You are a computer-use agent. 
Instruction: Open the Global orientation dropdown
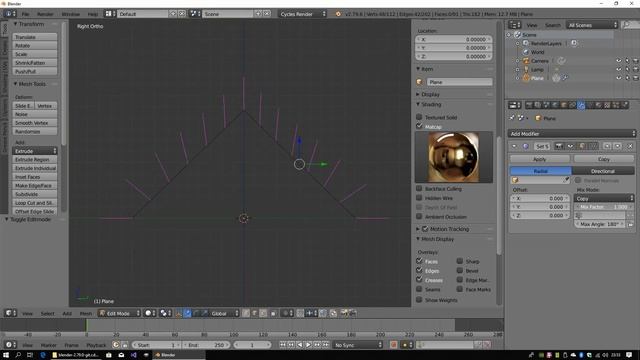[x=224, y=313]
